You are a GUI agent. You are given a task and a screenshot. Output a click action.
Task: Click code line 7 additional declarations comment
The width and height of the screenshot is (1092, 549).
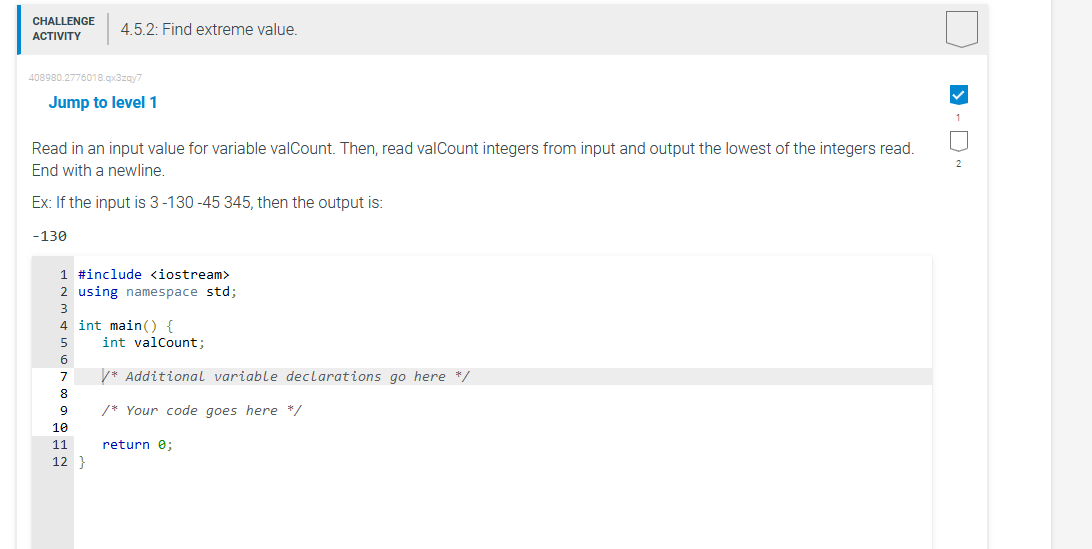pos(286,377)
